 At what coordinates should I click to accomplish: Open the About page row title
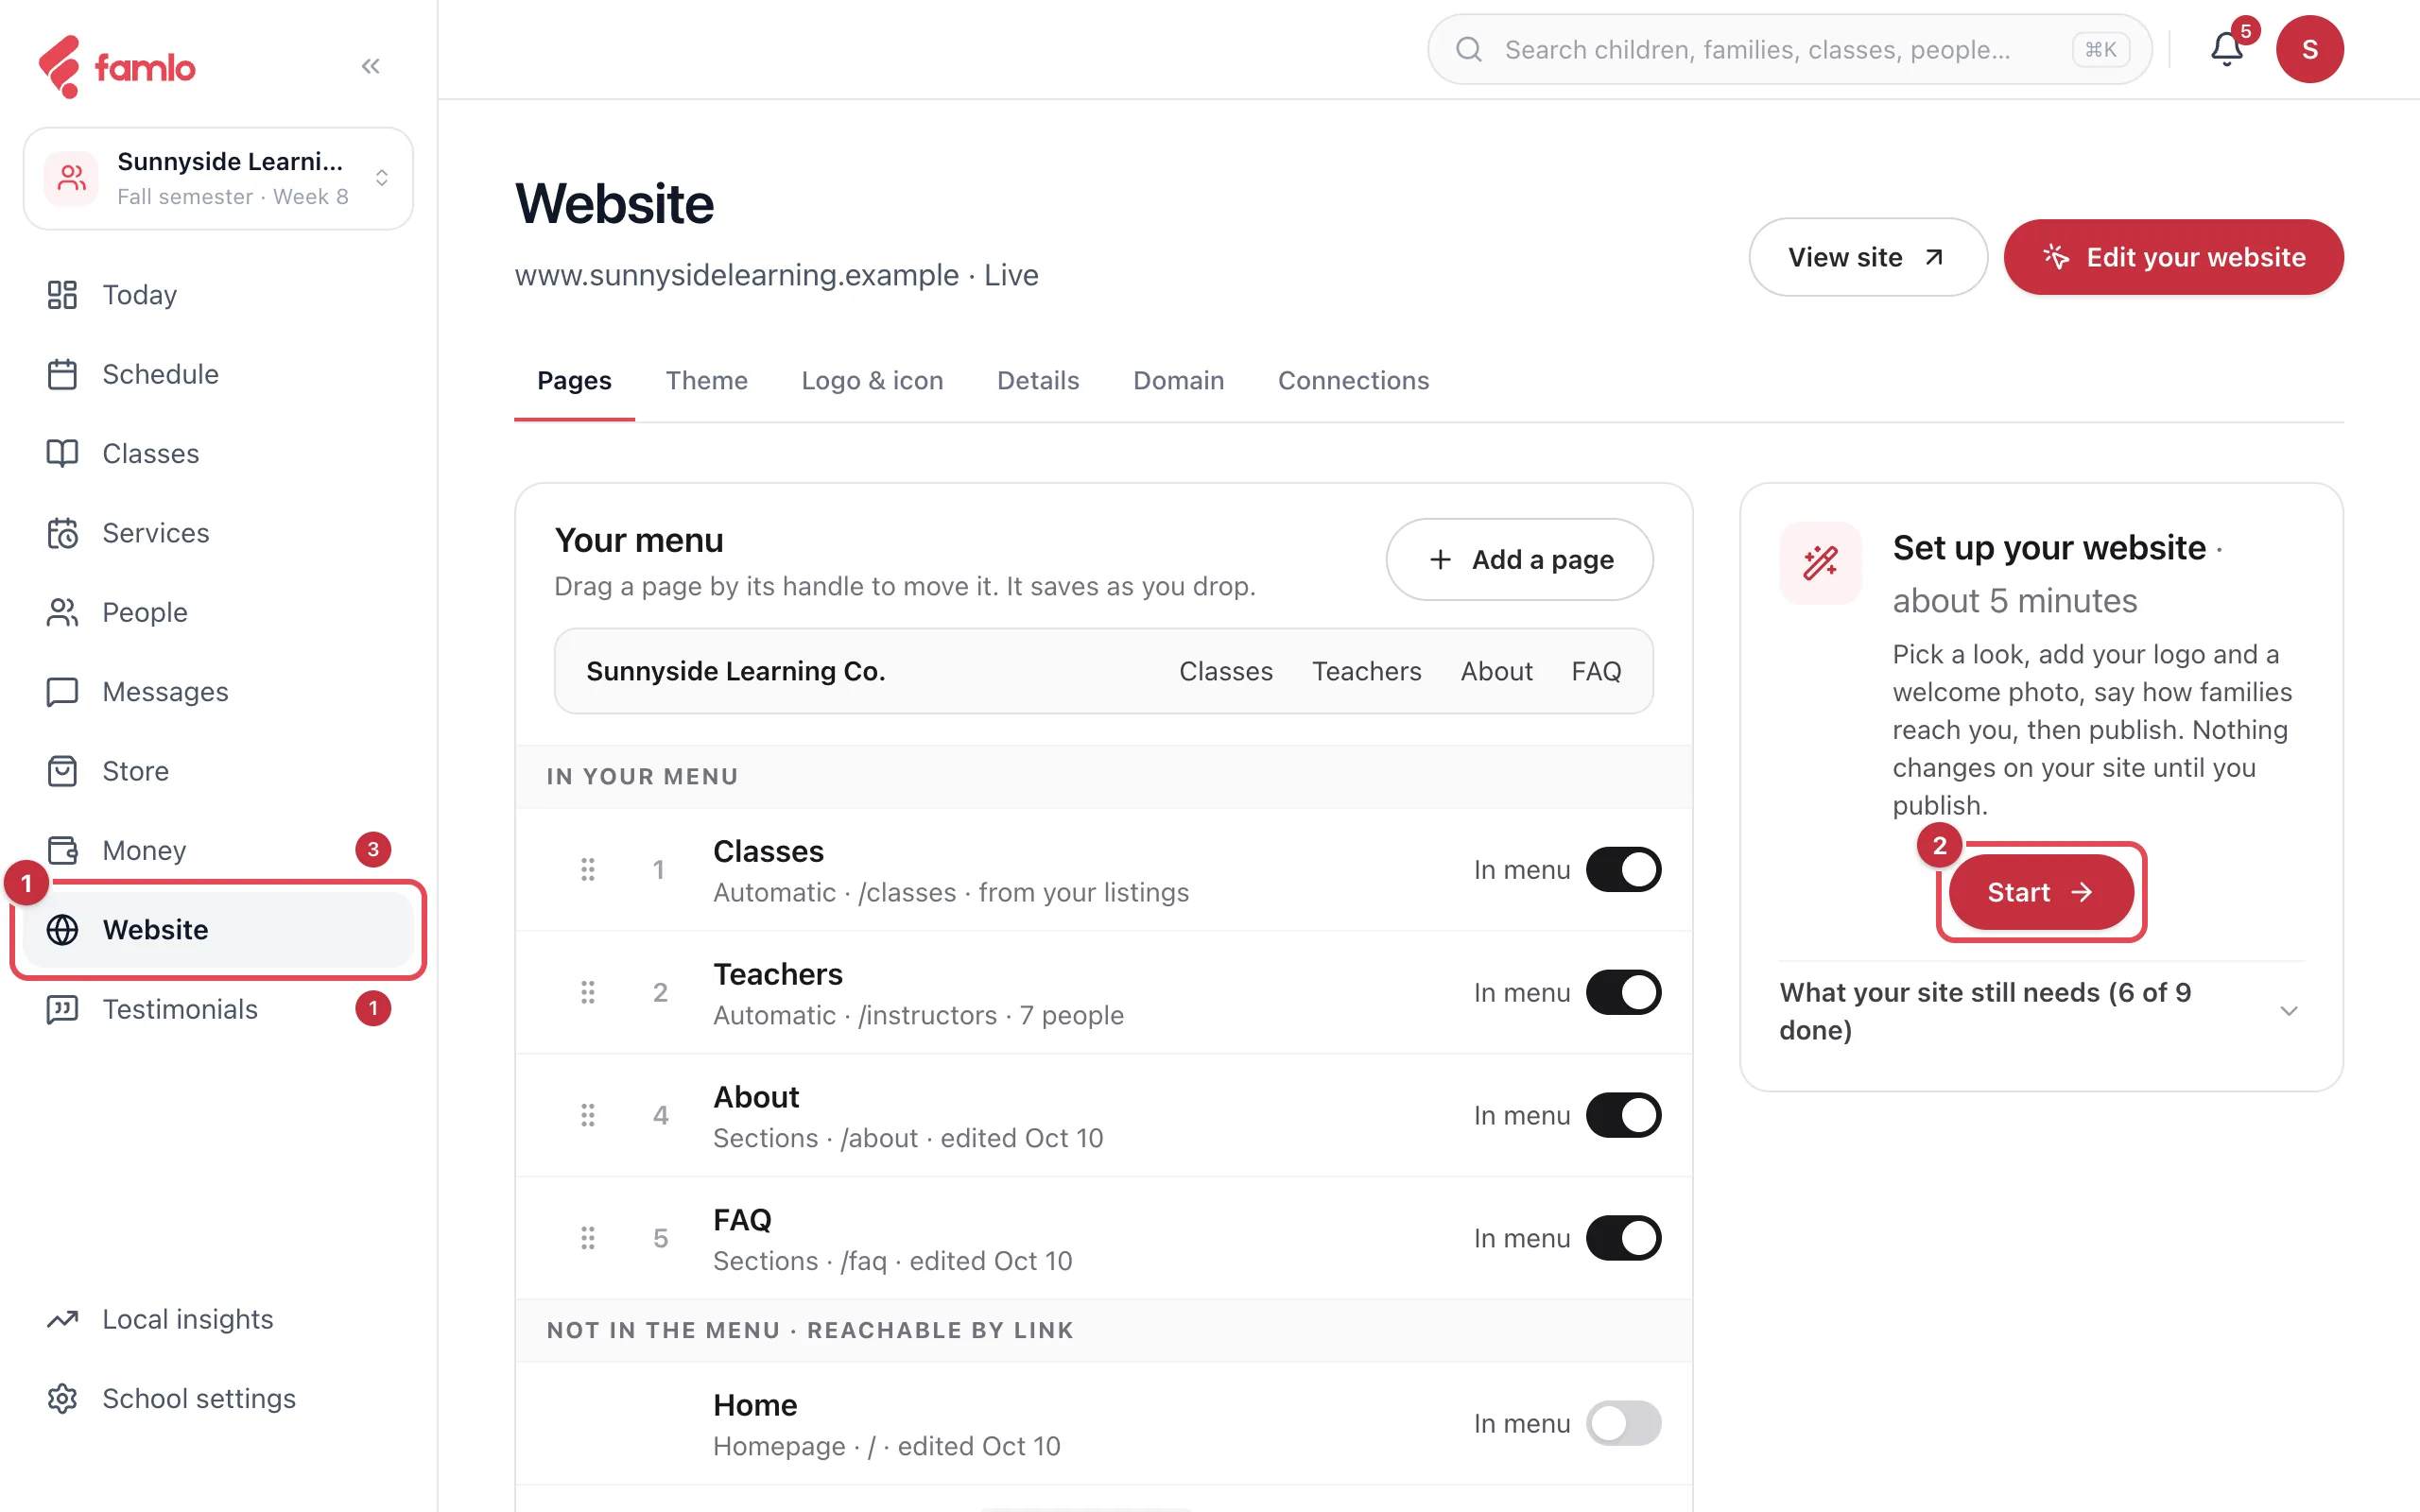(756, 1097)
